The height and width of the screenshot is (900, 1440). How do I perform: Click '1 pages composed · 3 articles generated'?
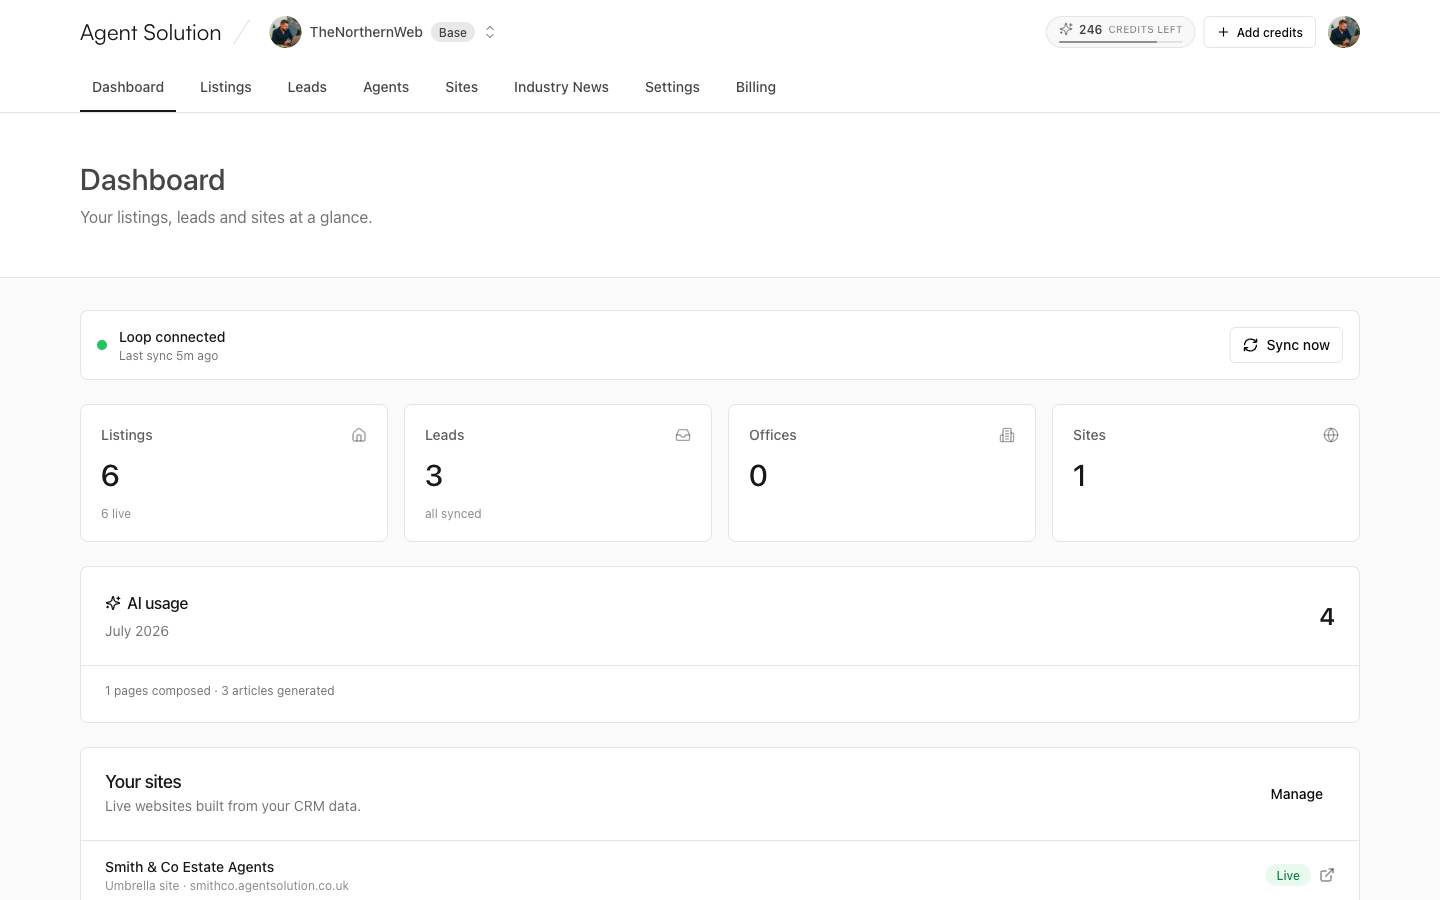220,691
